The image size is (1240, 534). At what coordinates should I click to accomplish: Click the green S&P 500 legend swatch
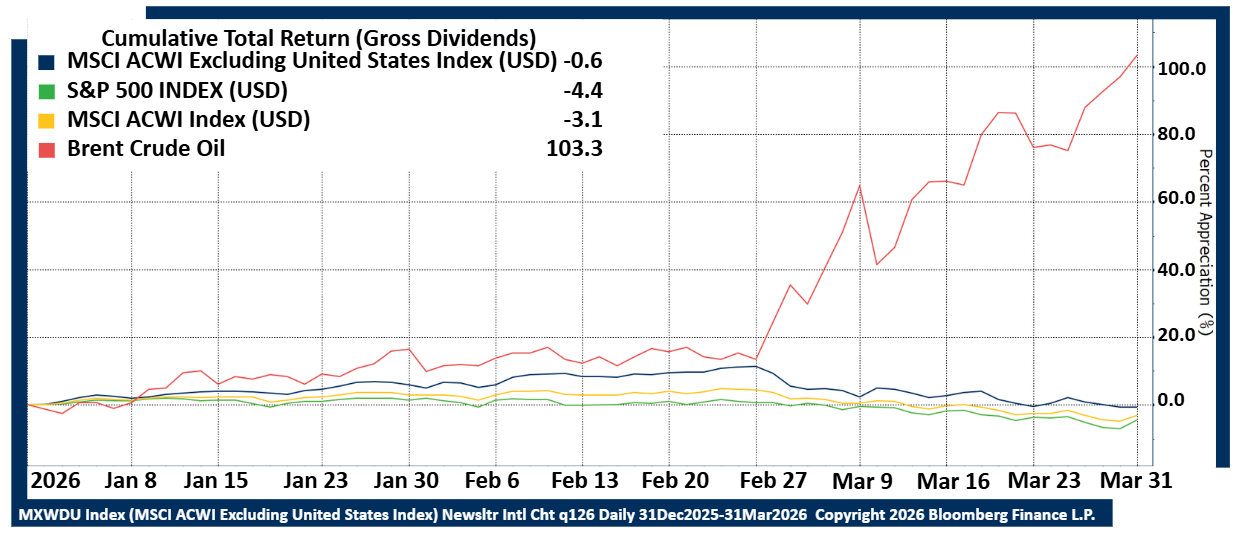45,91
